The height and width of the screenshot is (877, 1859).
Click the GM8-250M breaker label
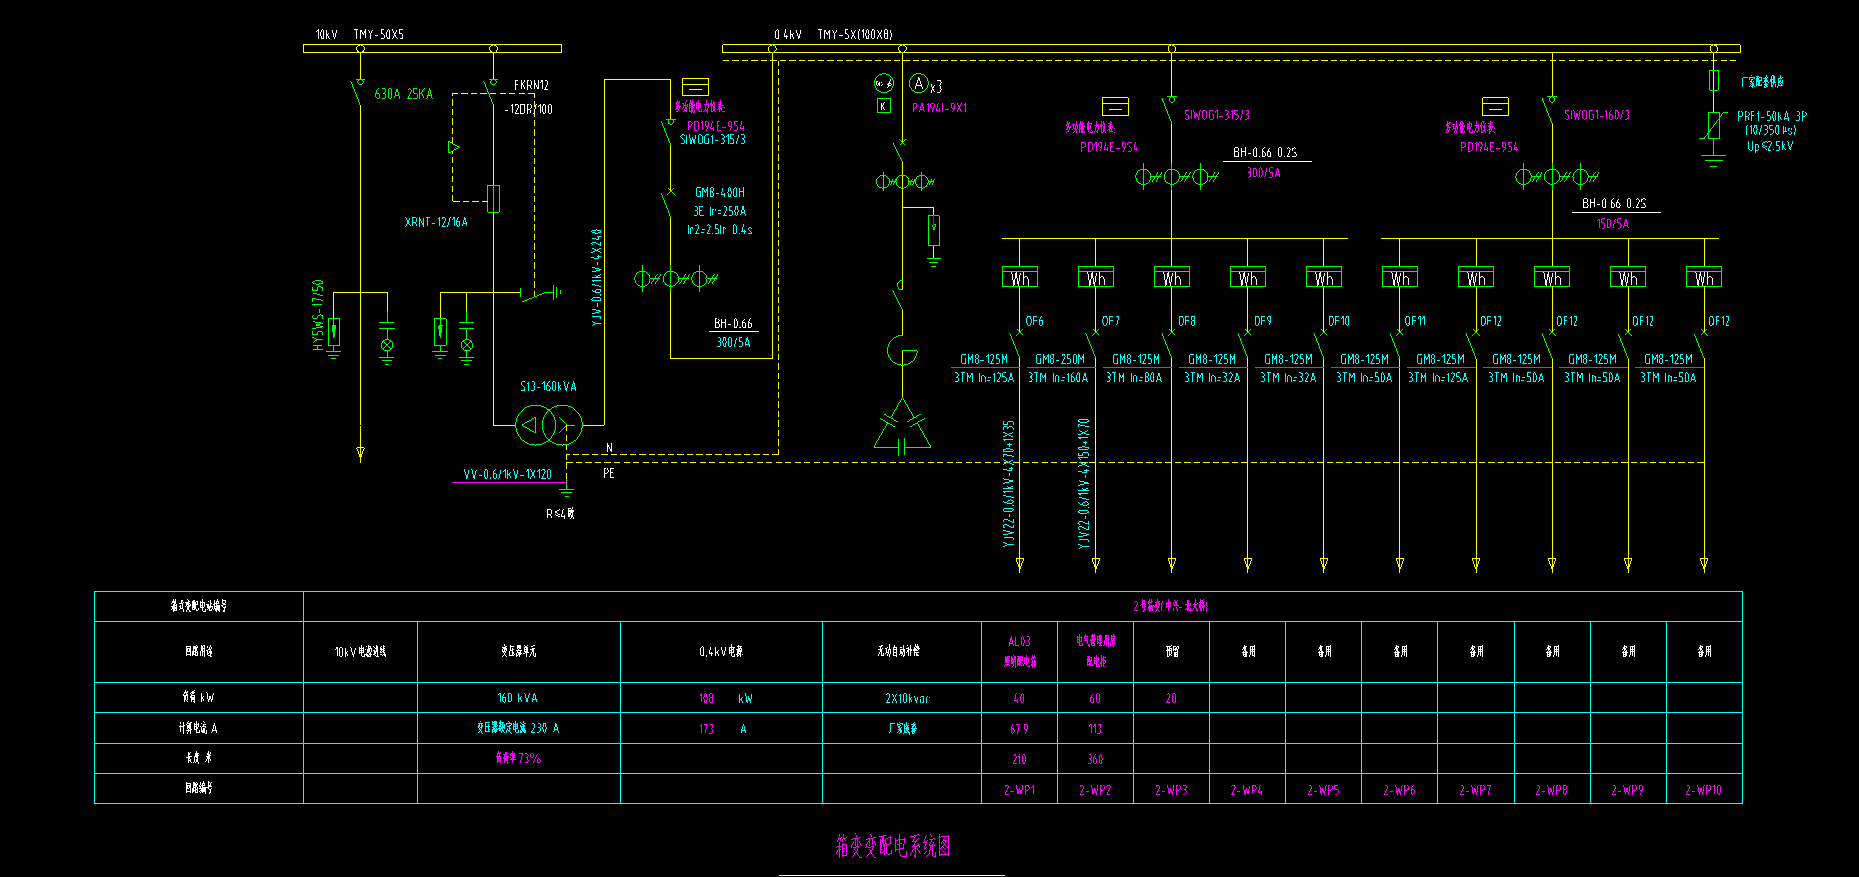pos(1059,359)
